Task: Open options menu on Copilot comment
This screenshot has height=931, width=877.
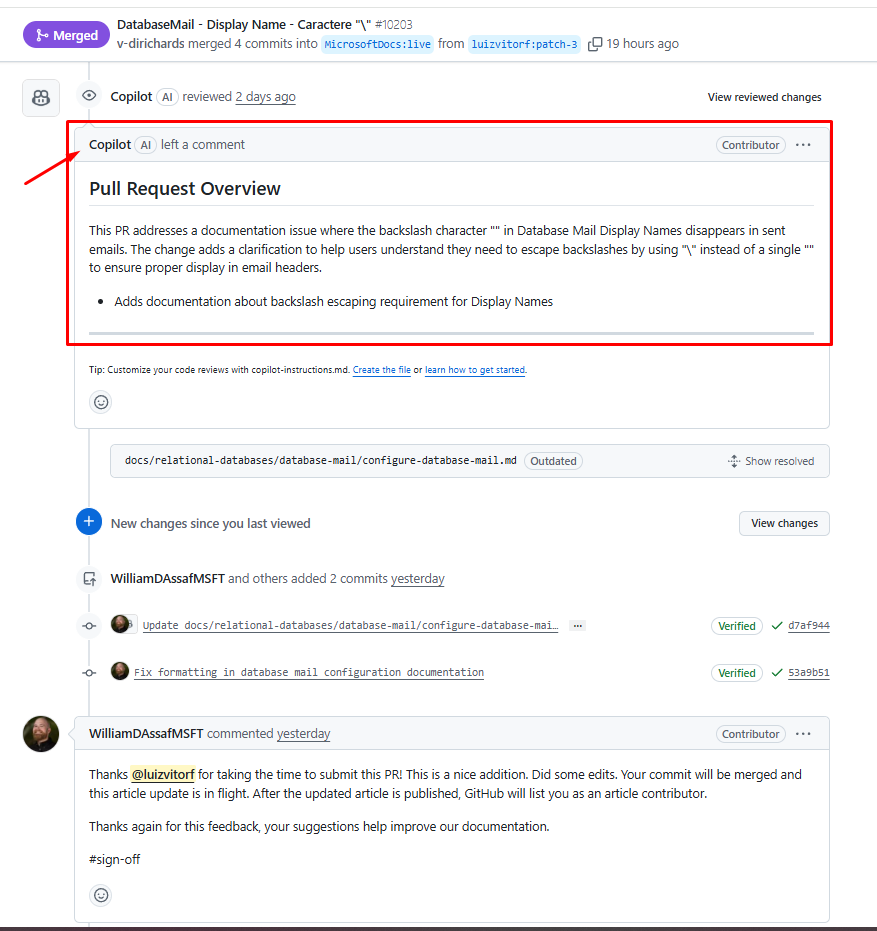Action: point(803,145)
